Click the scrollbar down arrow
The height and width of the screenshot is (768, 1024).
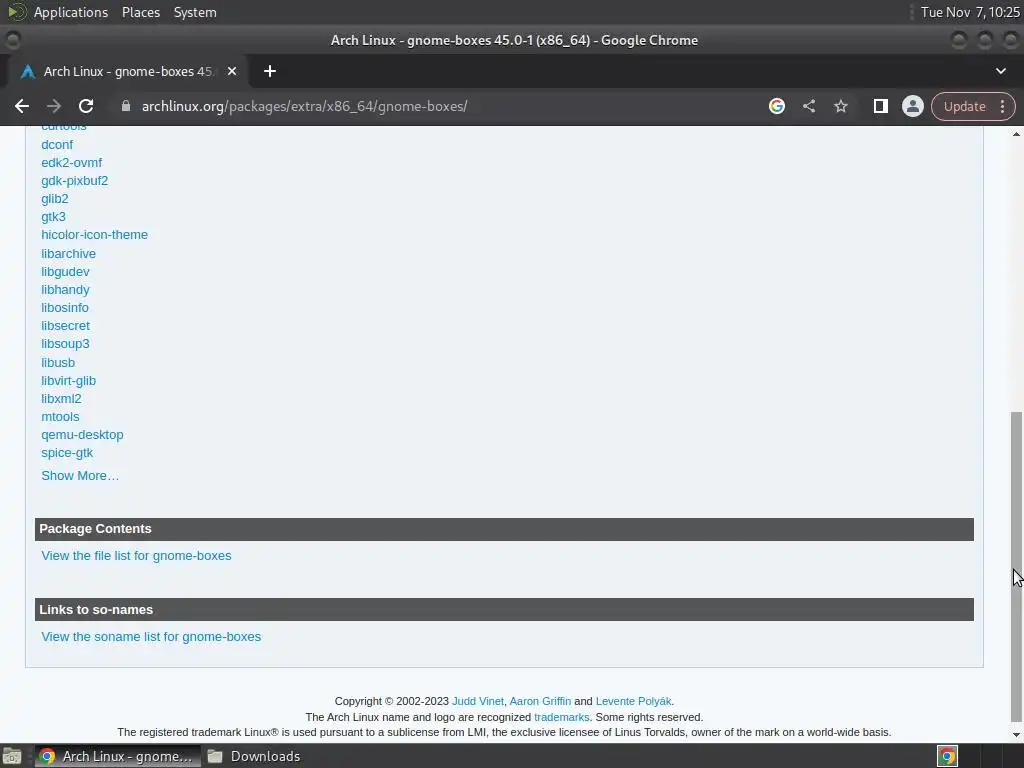(x=1016, y=735)
